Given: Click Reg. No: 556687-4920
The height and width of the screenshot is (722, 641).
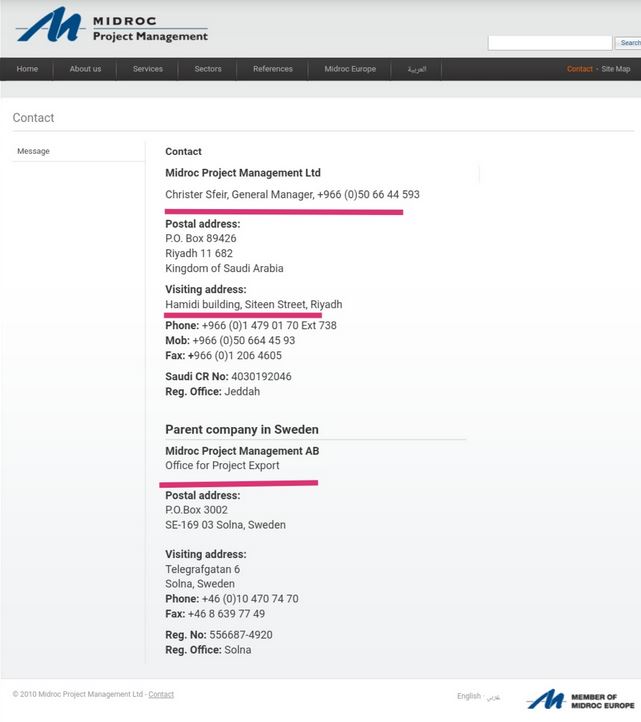Looking at the screenshot, I should pyautogui.click(x=219, y=635).
